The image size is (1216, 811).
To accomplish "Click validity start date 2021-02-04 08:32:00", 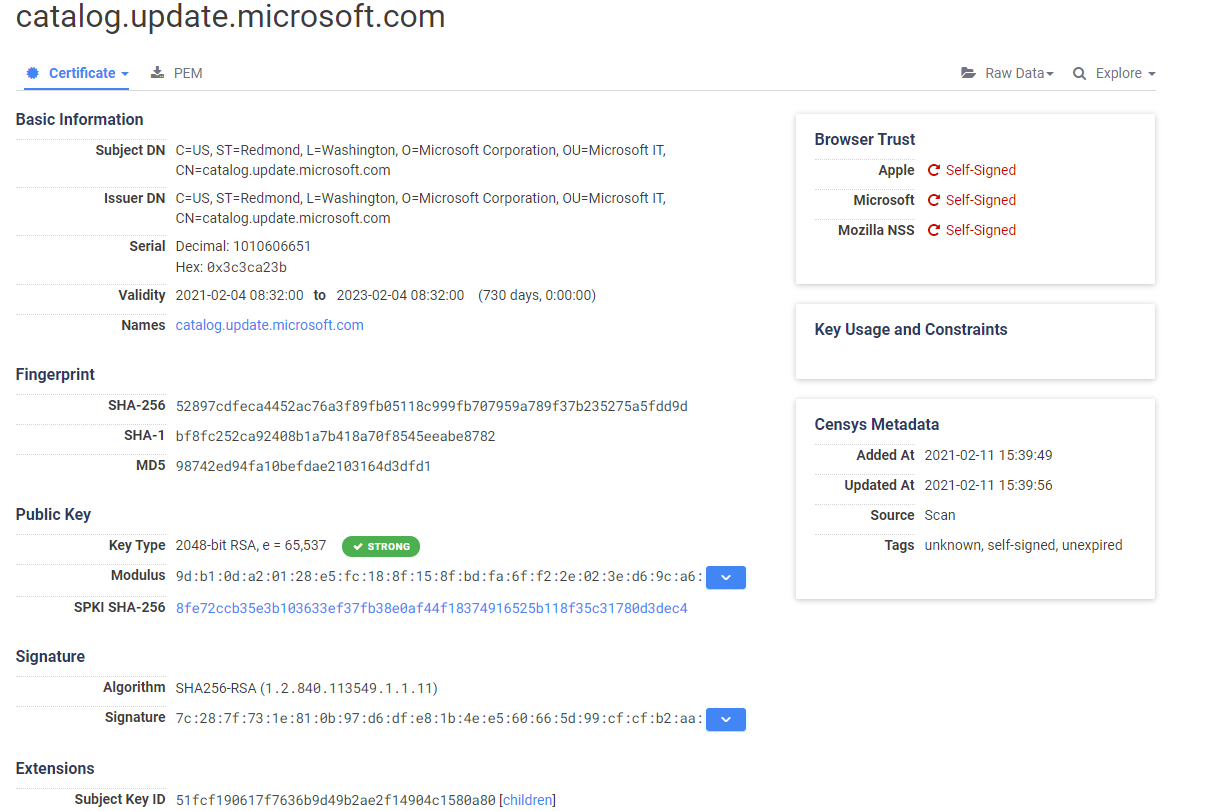I will [x=240, y=295].
